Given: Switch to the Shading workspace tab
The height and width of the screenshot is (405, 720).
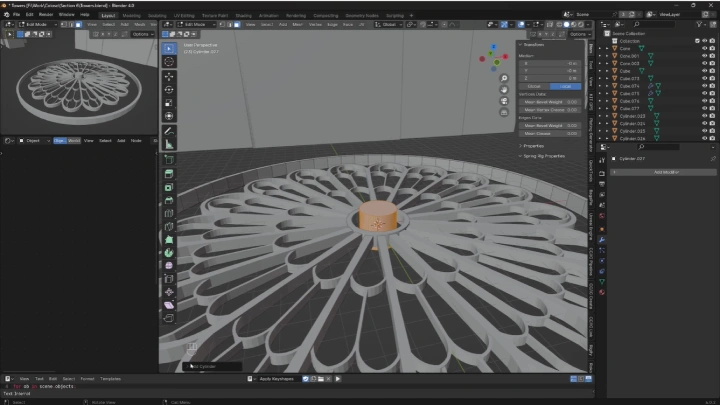Looking at the screenshot, I should [243, 16].
